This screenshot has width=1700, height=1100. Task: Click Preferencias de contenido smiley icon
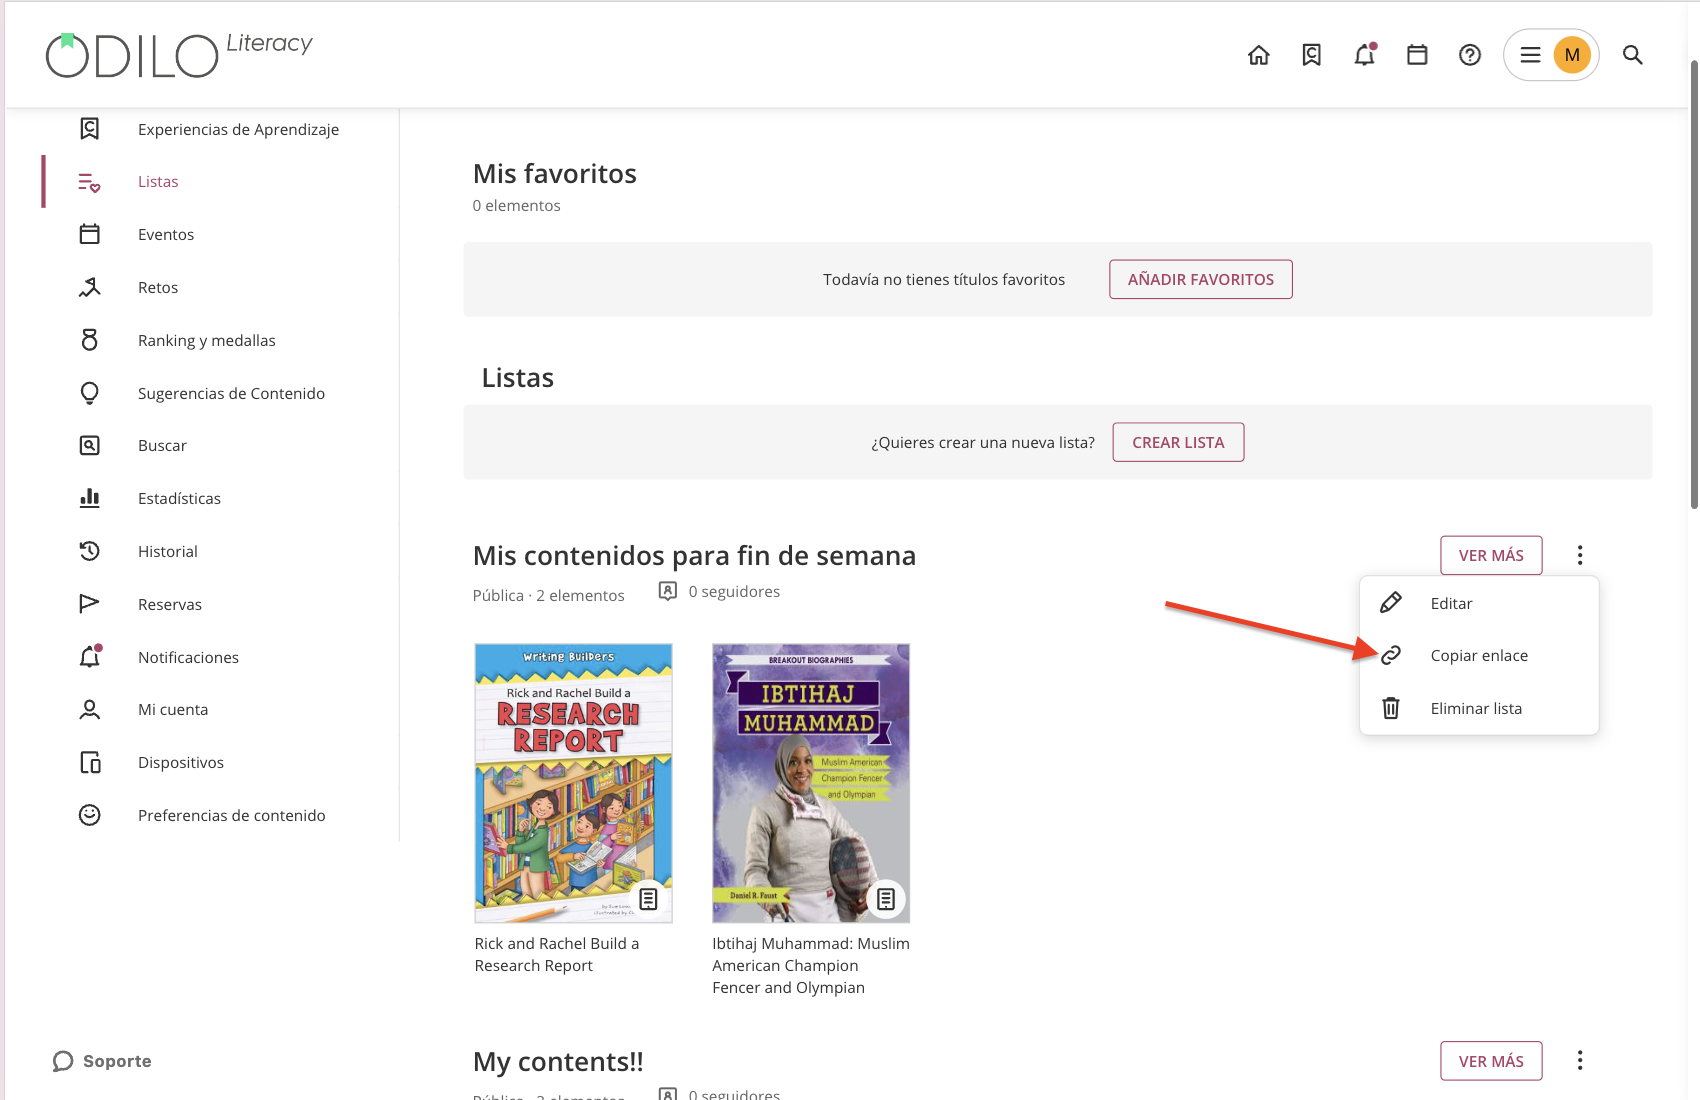coord(90,815)
